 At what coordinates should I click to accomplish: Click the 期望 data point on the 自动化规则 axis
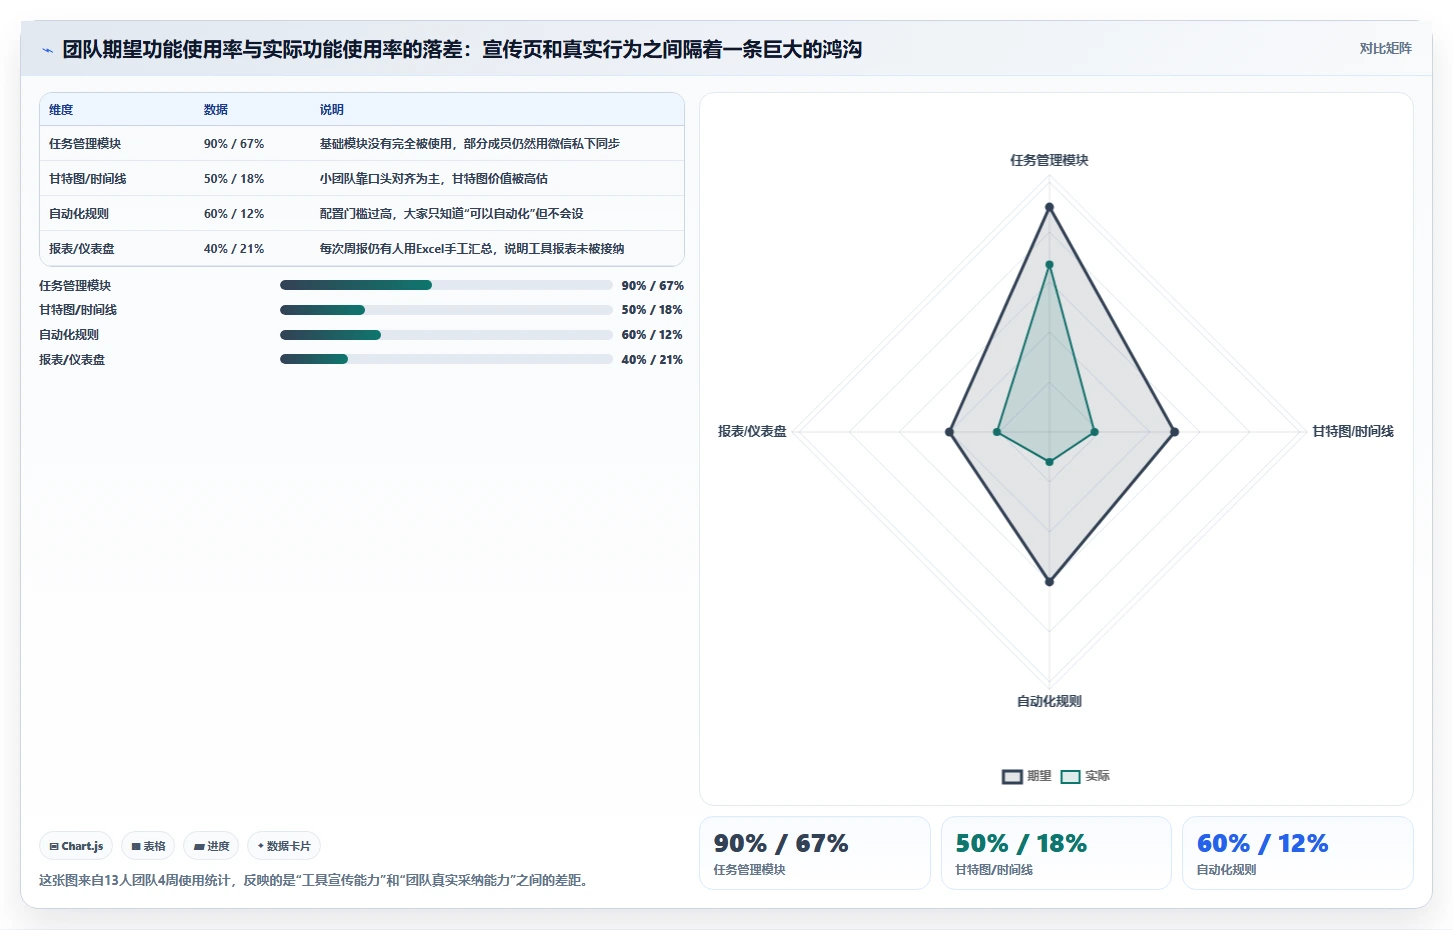click(x=1049, y=581)
